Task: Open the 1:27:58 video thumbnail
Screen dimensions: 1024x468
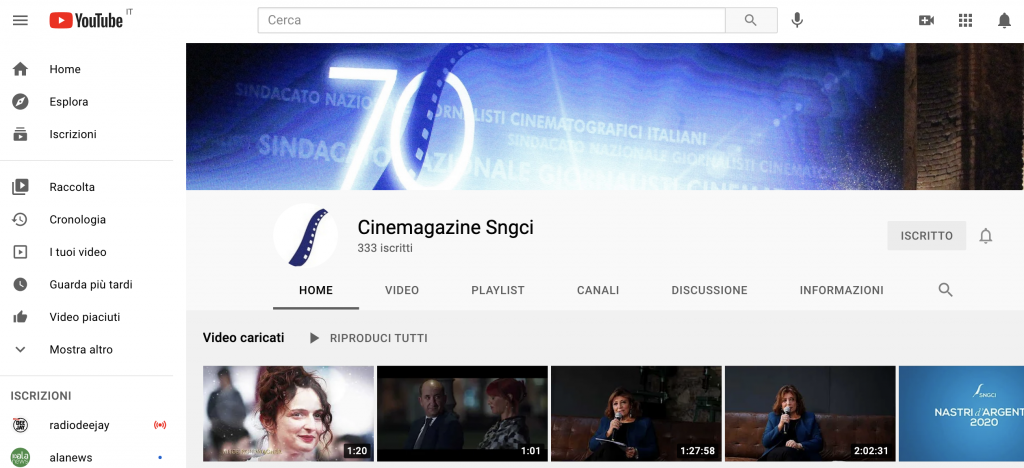Action: pos(636,413)
